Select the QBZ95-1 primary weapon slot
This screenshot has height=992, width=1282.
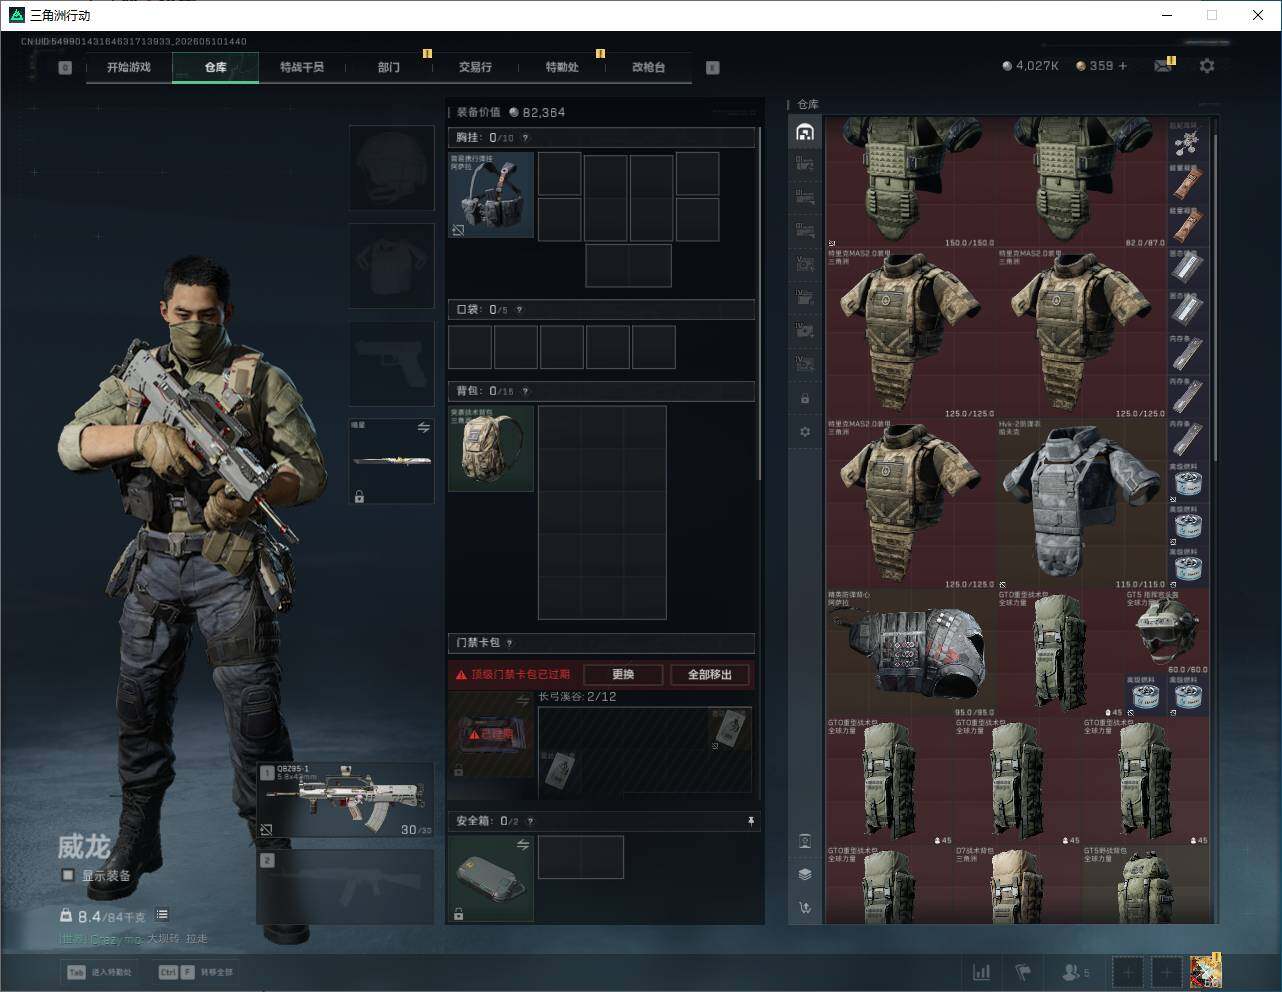tap(346, 801)
